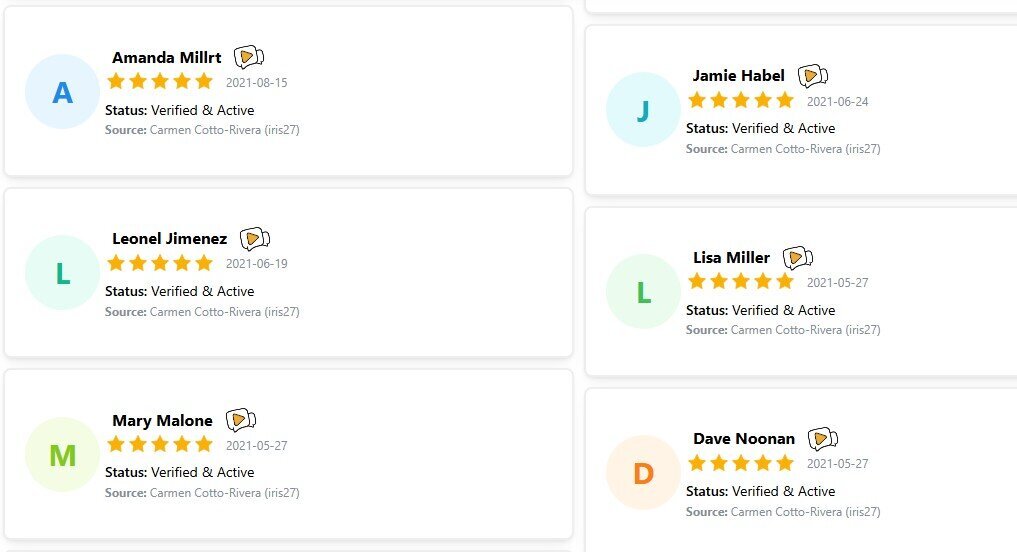Viewport: 1017px width, 552px height.
Task: Click the badge icon beside Mary Malone
Action: tap(241, 420)
